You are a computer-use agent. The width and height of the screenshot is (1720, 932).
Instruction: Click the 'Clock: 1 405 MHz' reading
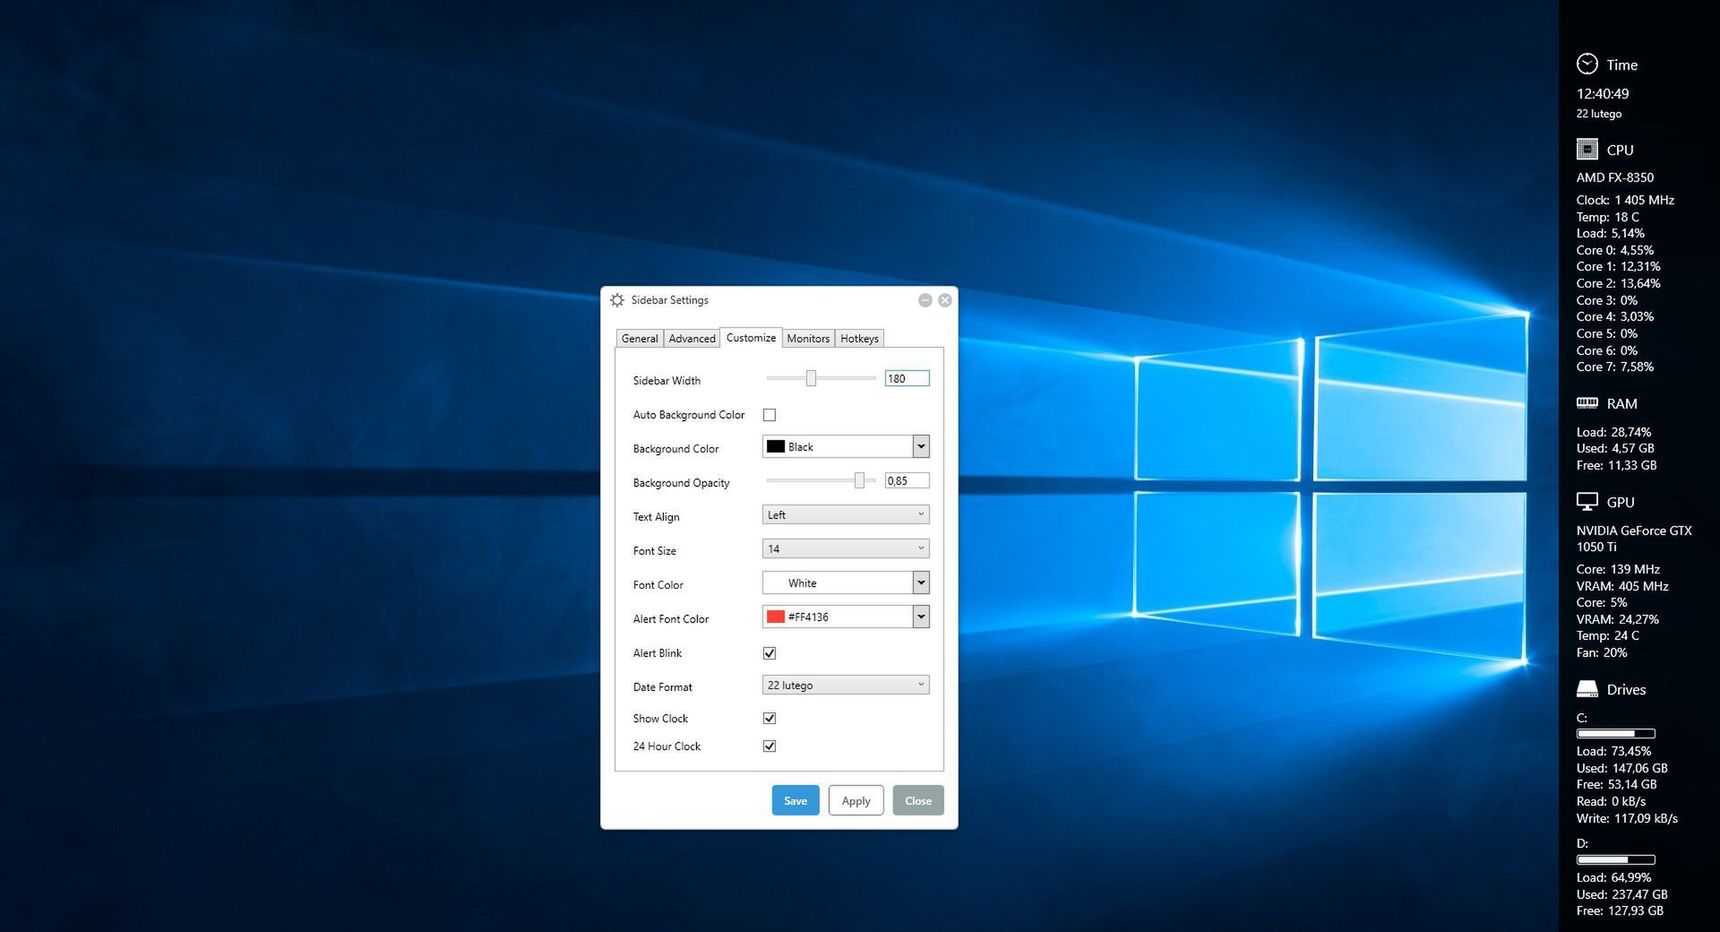click(1625, 200)
